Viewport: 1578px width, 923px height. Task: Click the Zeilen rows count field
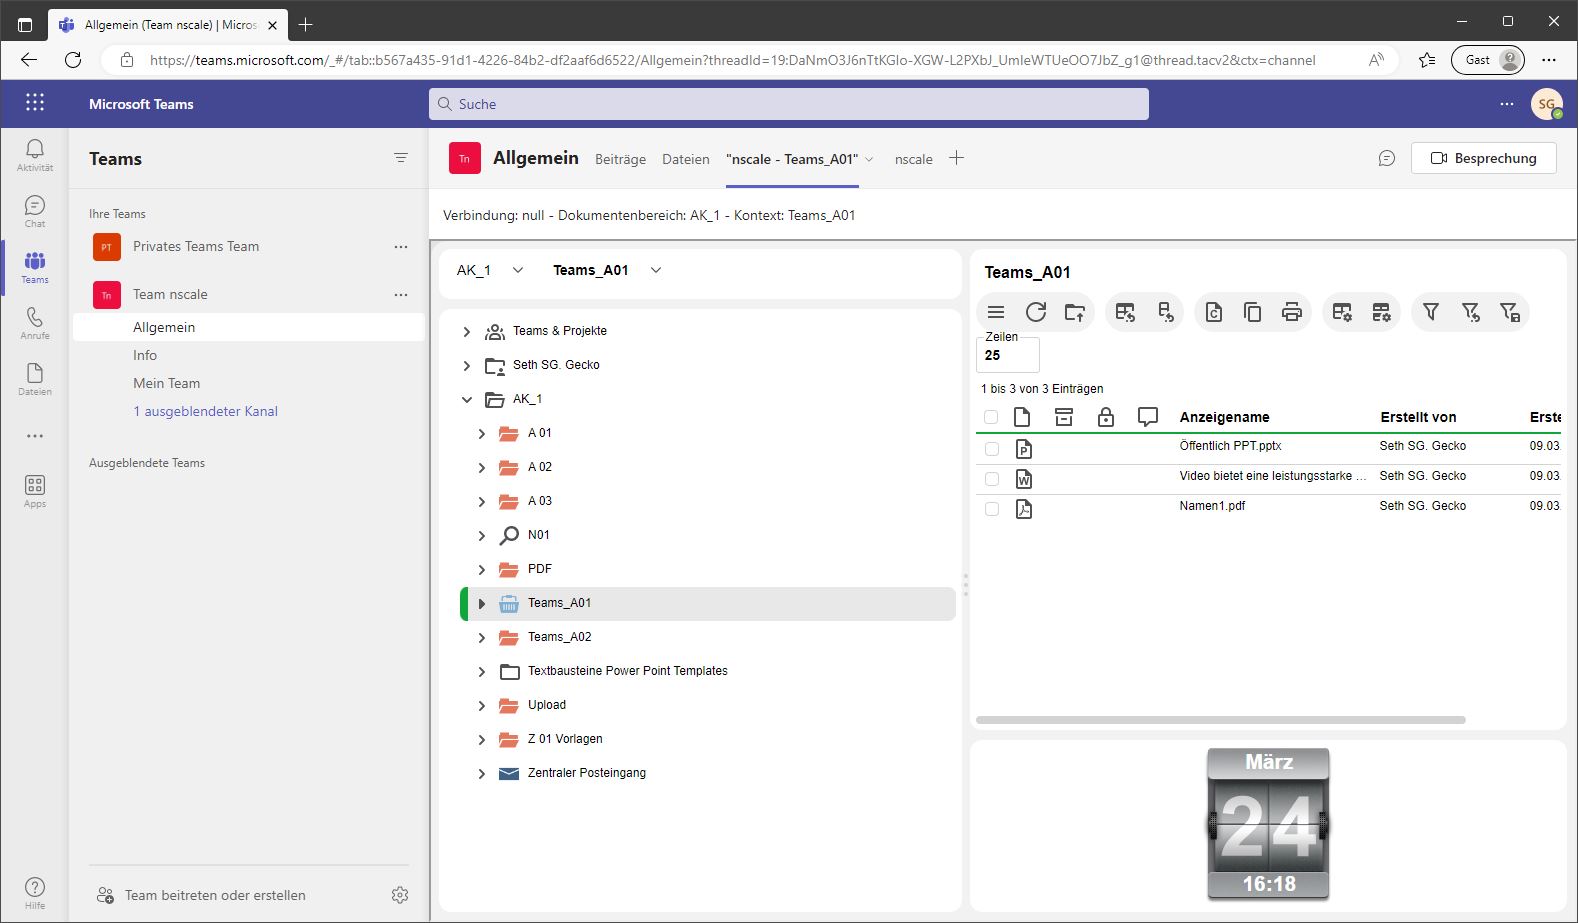pyautogui.click(x=1007, y=355)
